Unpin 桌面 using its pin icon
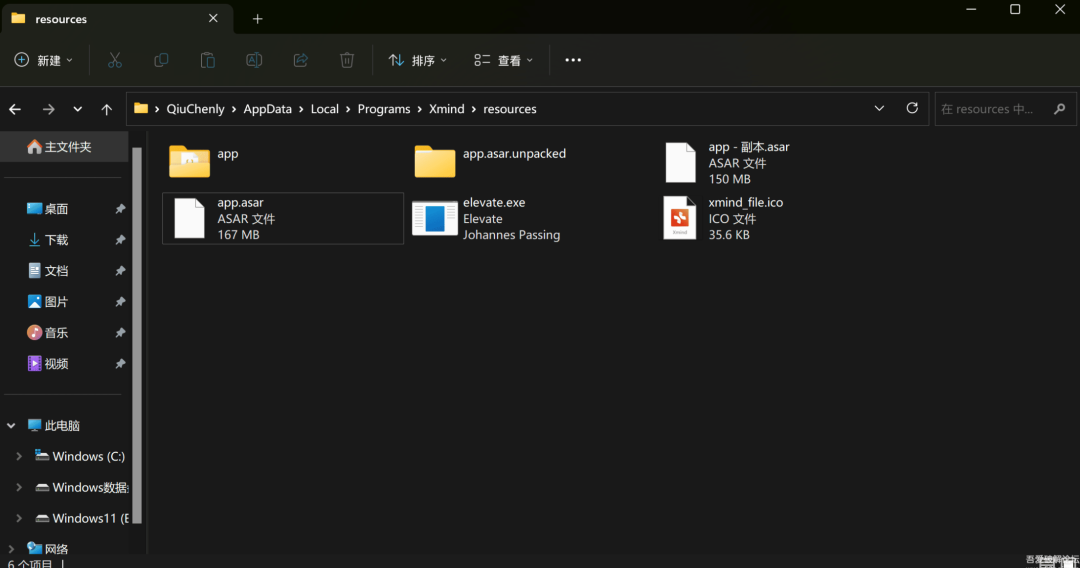The image size is (1080, 568). point(120,209)
